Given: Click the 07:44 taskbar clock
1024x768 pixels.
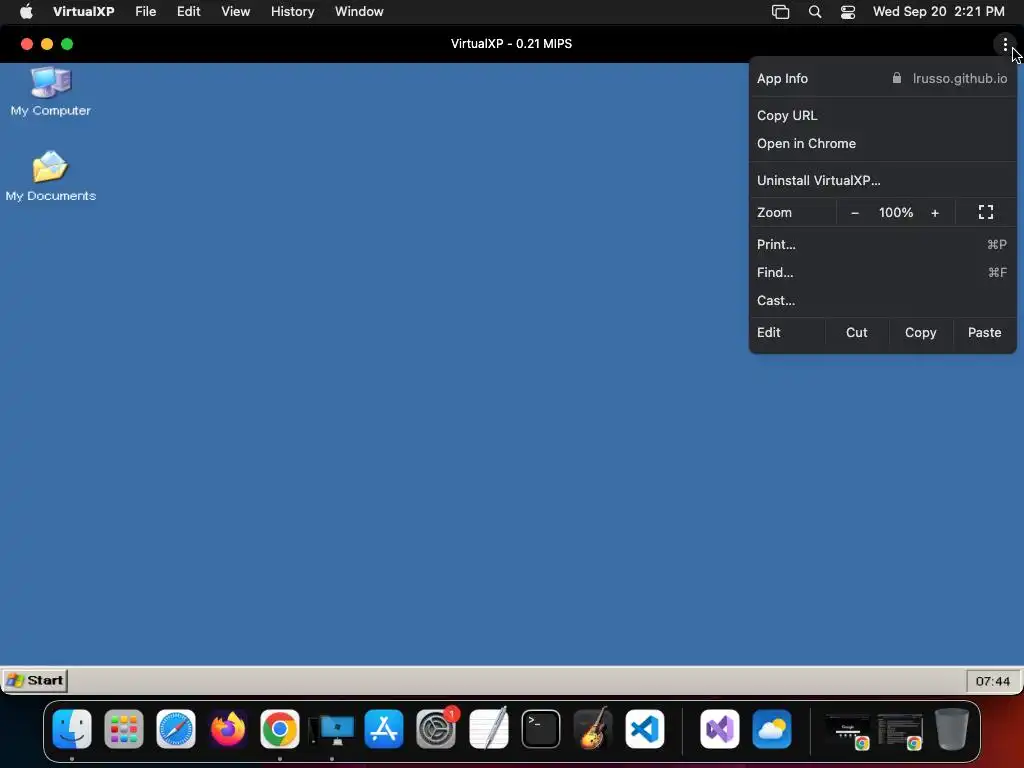Looking at the screenshot, I should pyautogui.click(x=993, y=681).
